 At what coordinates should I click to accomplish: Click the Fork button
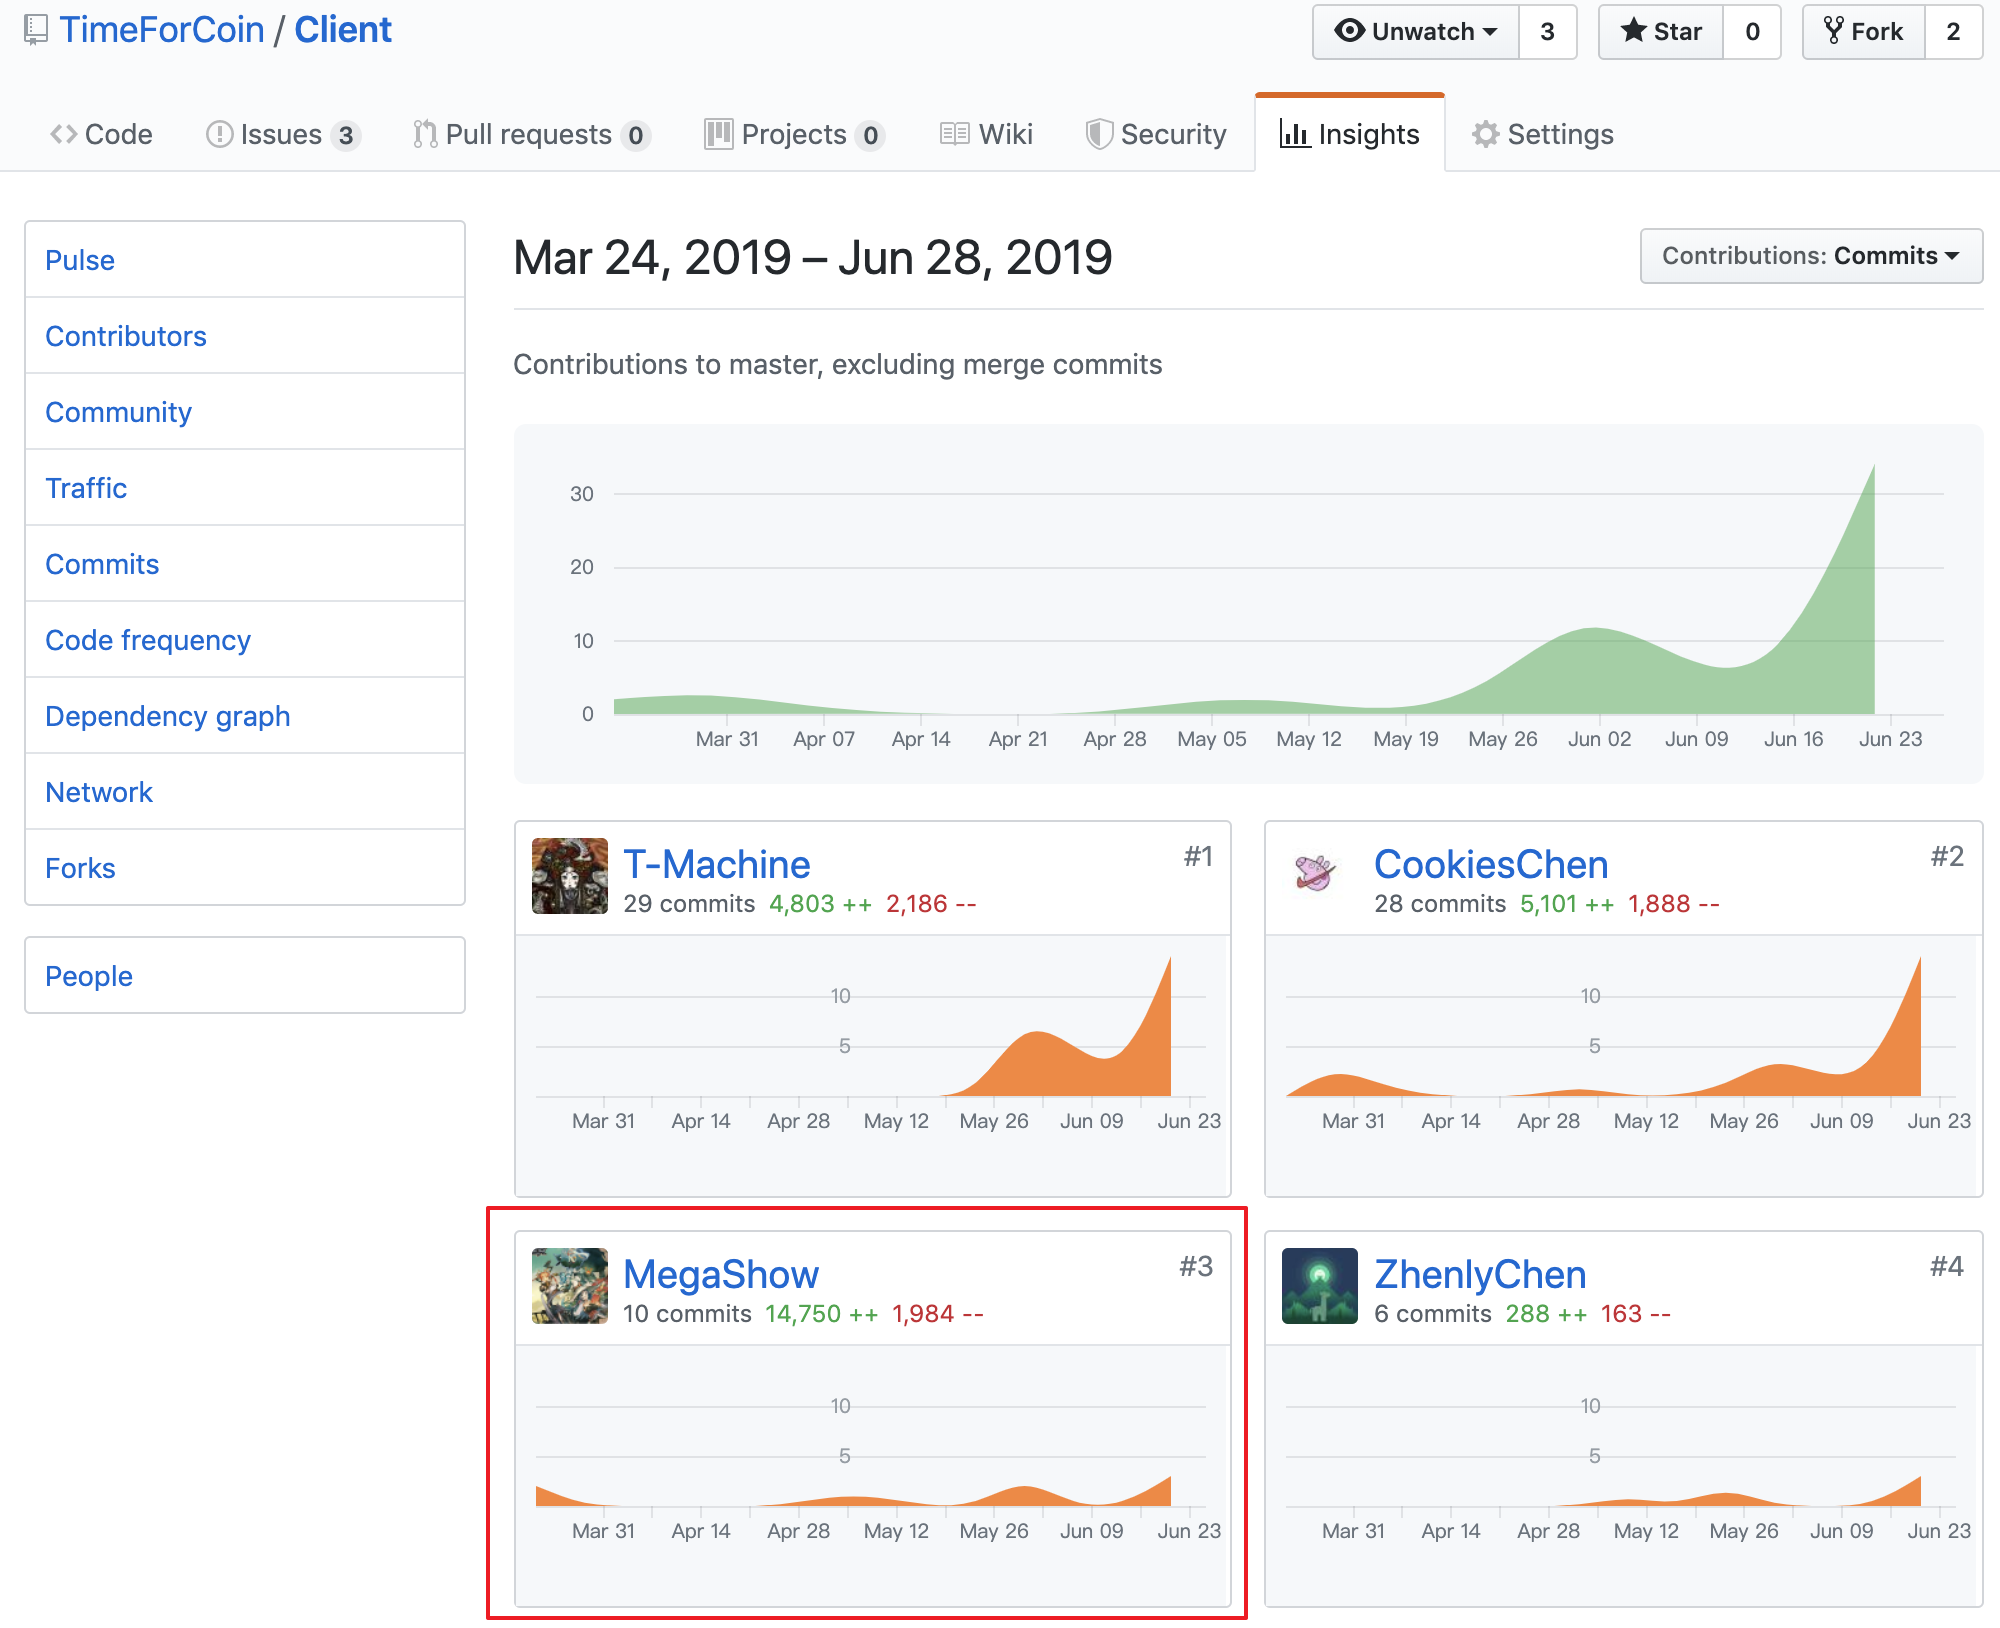(1864, 32)
